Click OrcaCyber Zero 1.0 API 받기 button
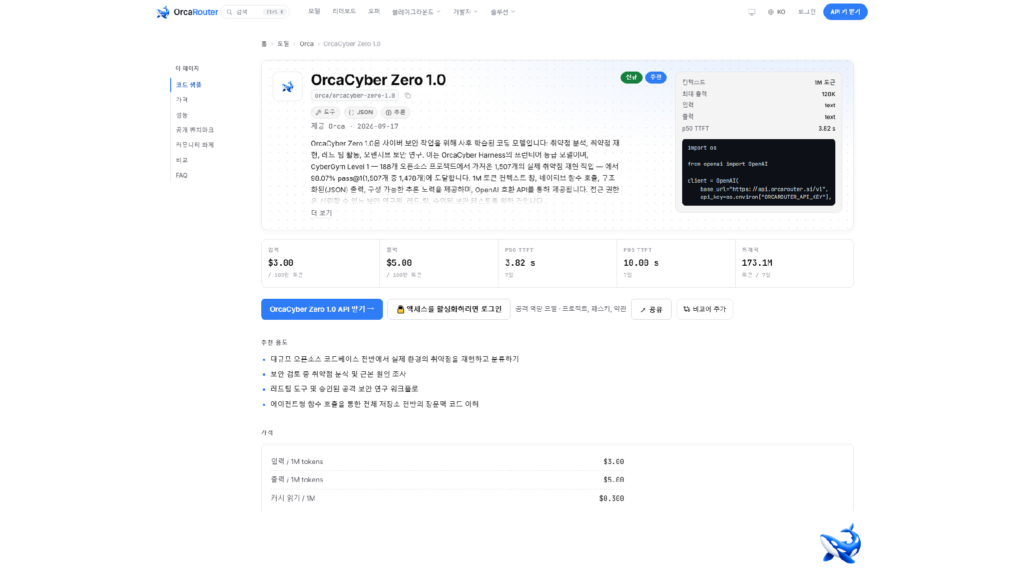This screenshot has width=1024, height=576. (322, 309)
